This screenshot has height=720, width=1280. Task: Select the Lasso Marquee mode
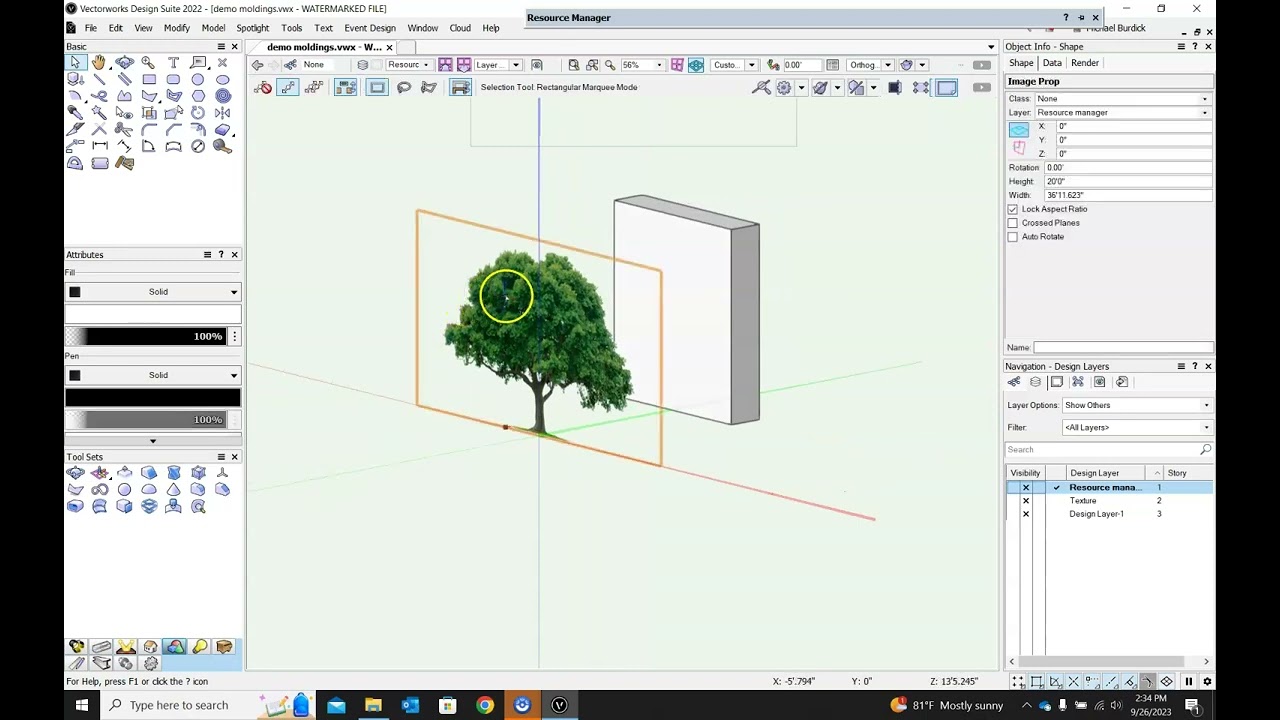tap(404, 87)
